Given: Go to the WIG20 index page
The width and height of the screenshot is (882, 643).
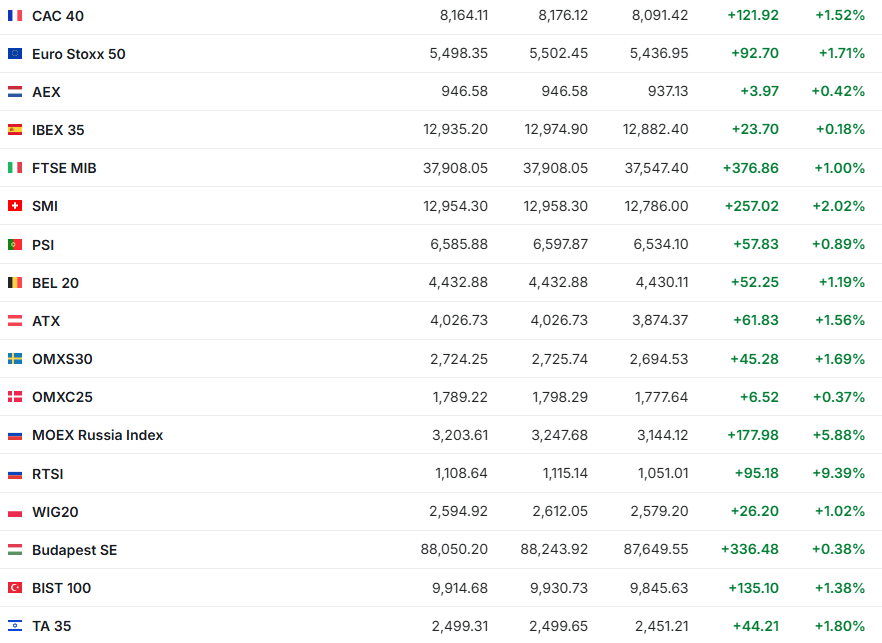Looking at the screenshot, I should (x=55, y=512).
